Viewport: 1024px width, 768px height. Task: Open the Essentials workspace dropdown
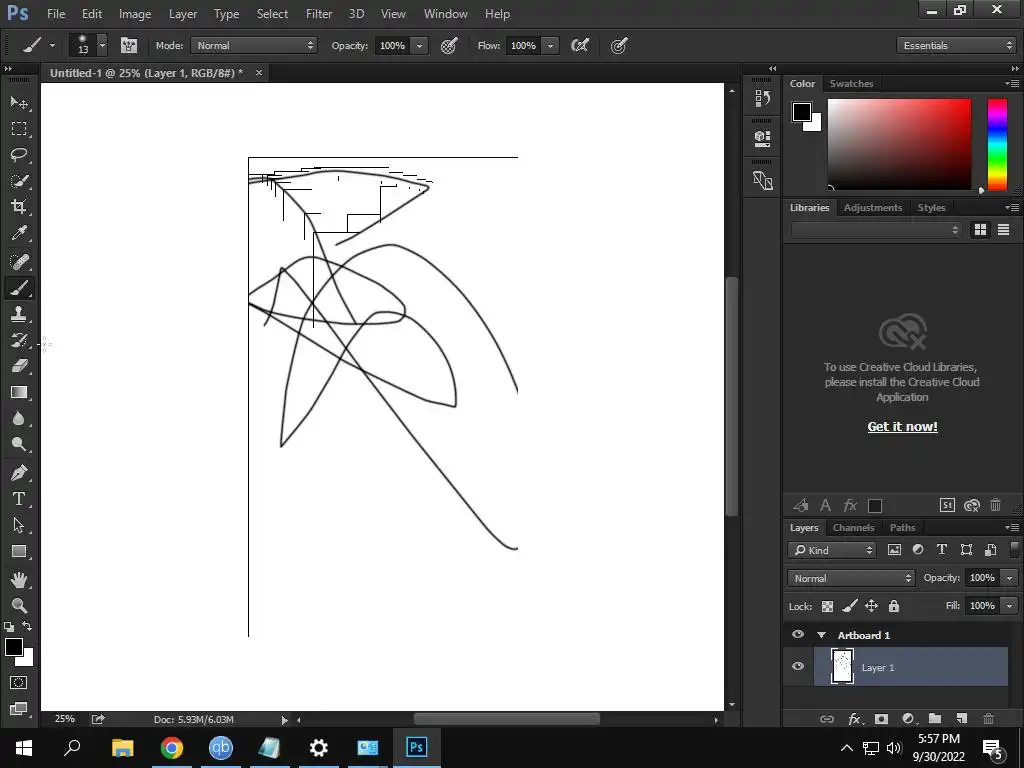coord(957,45)
